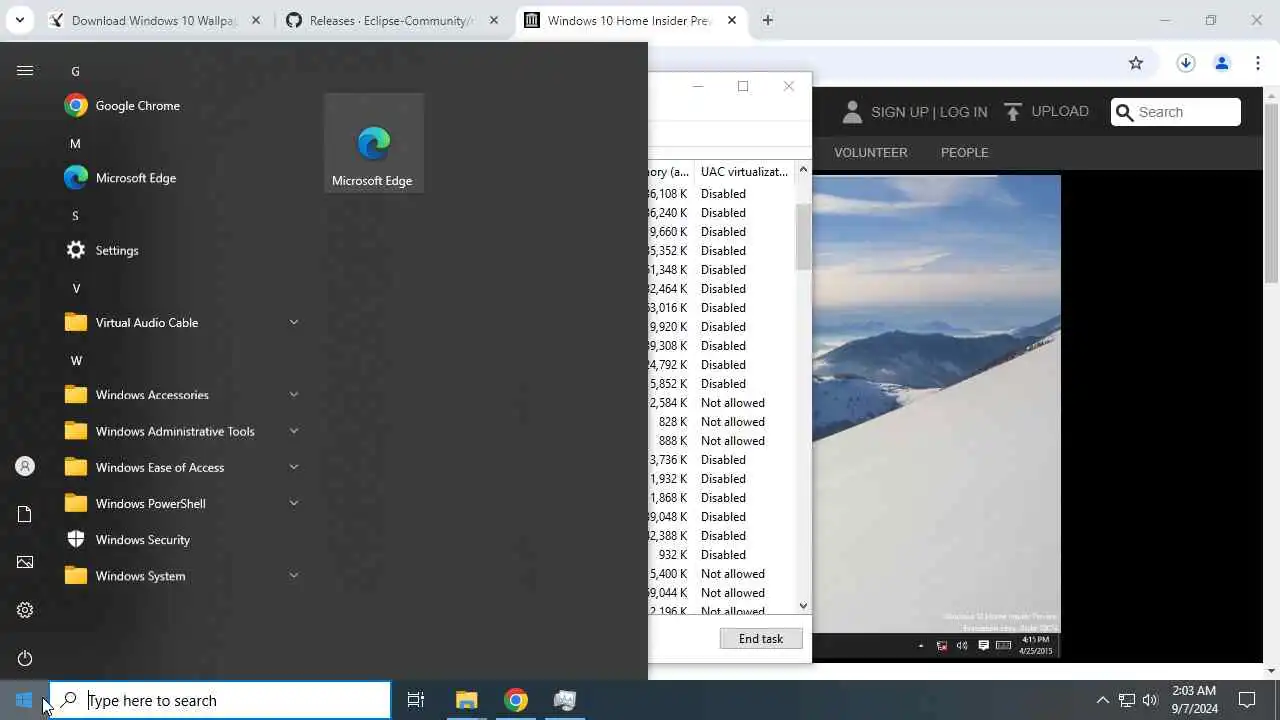Open Settings from the Start app list
The height and width of the screenshot is (720, 1280).
coord(180,250)
